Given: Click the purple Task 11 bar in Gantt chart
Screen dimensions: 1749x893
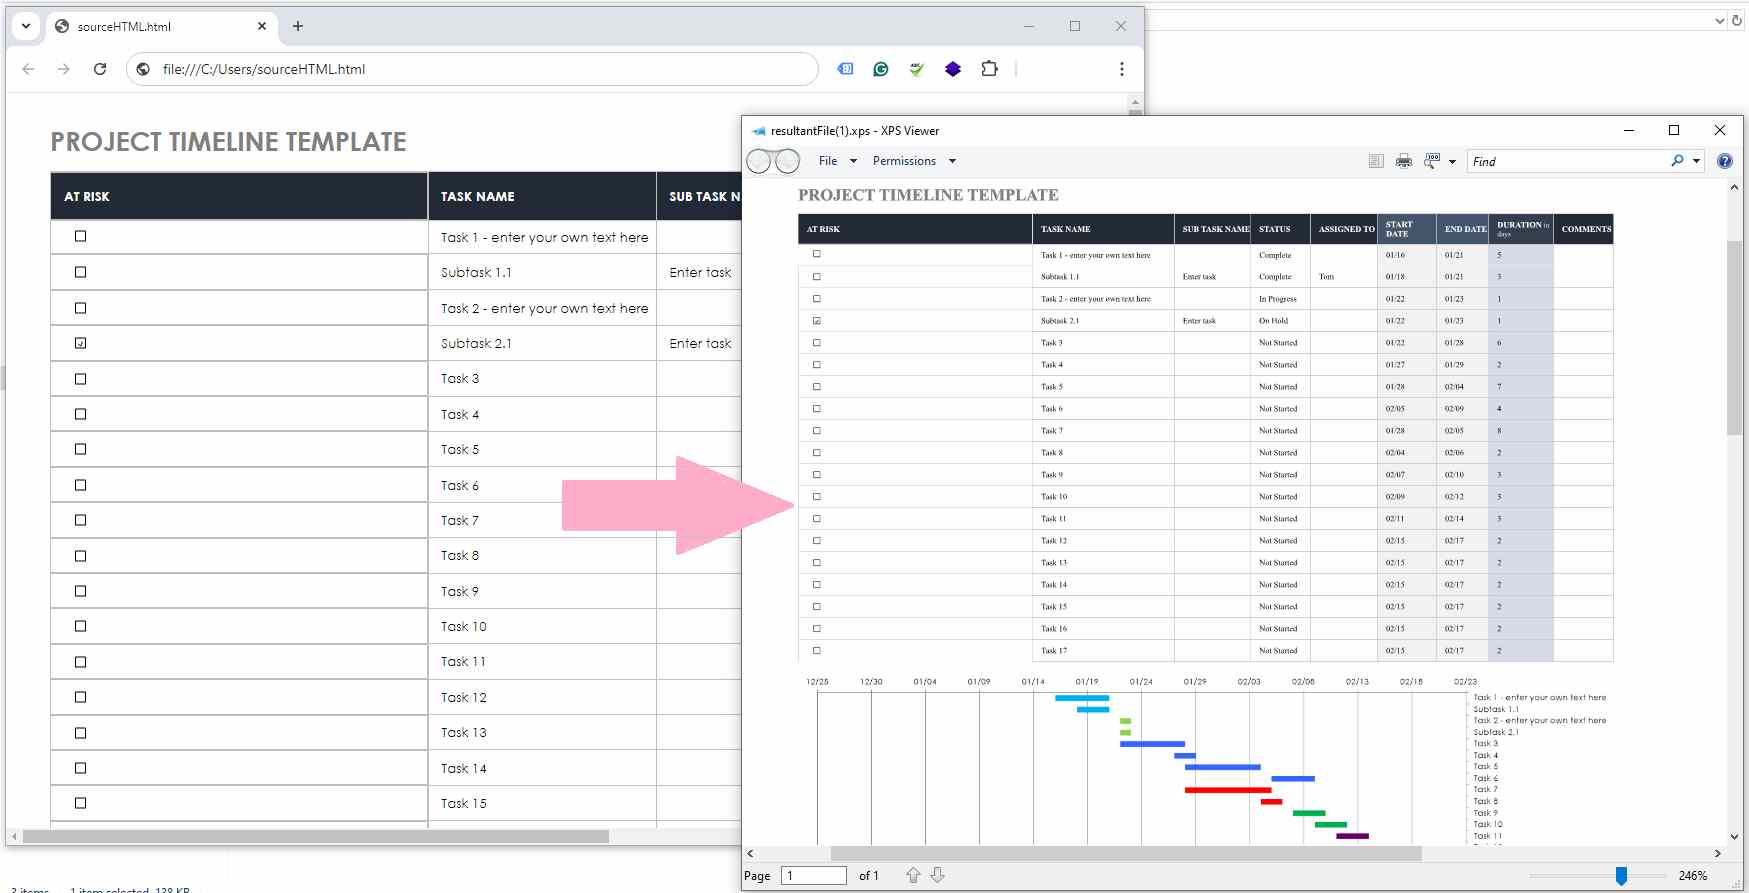Looking at the screenshot, I should tap(1352, 836).
